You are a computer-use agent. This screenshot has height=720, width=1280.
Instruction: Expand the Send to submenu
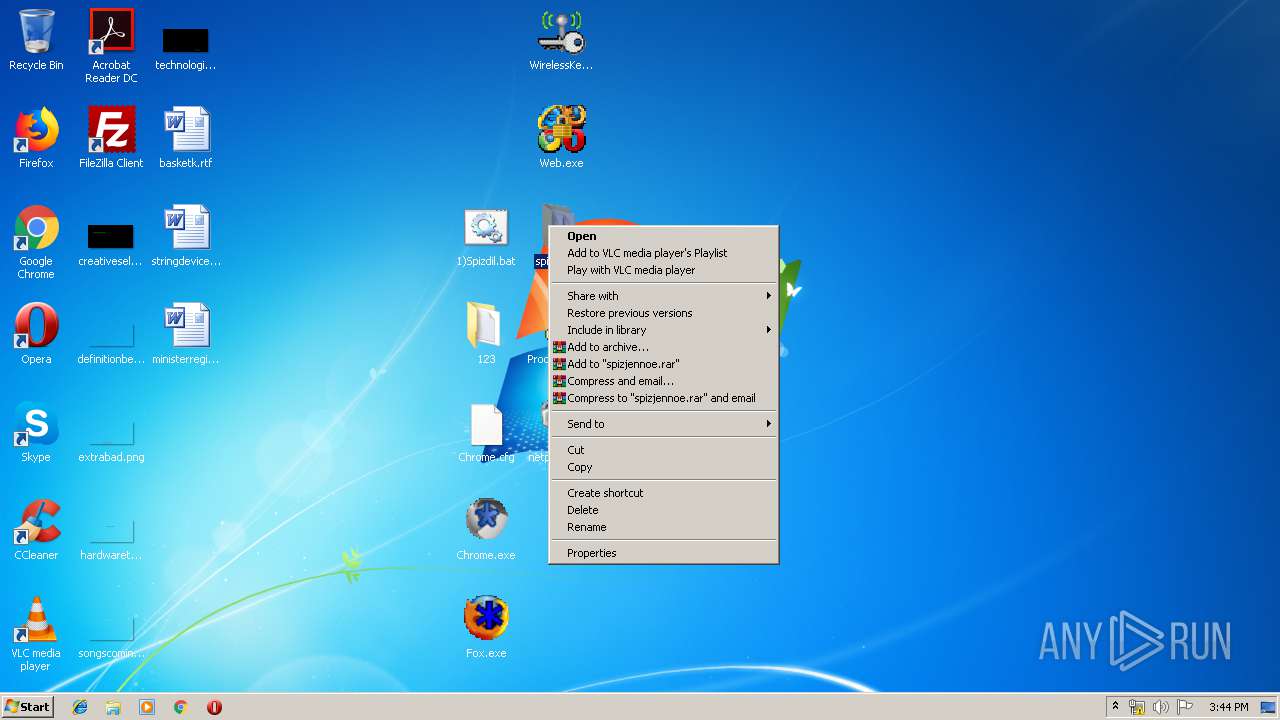click(x=663, y=424)
